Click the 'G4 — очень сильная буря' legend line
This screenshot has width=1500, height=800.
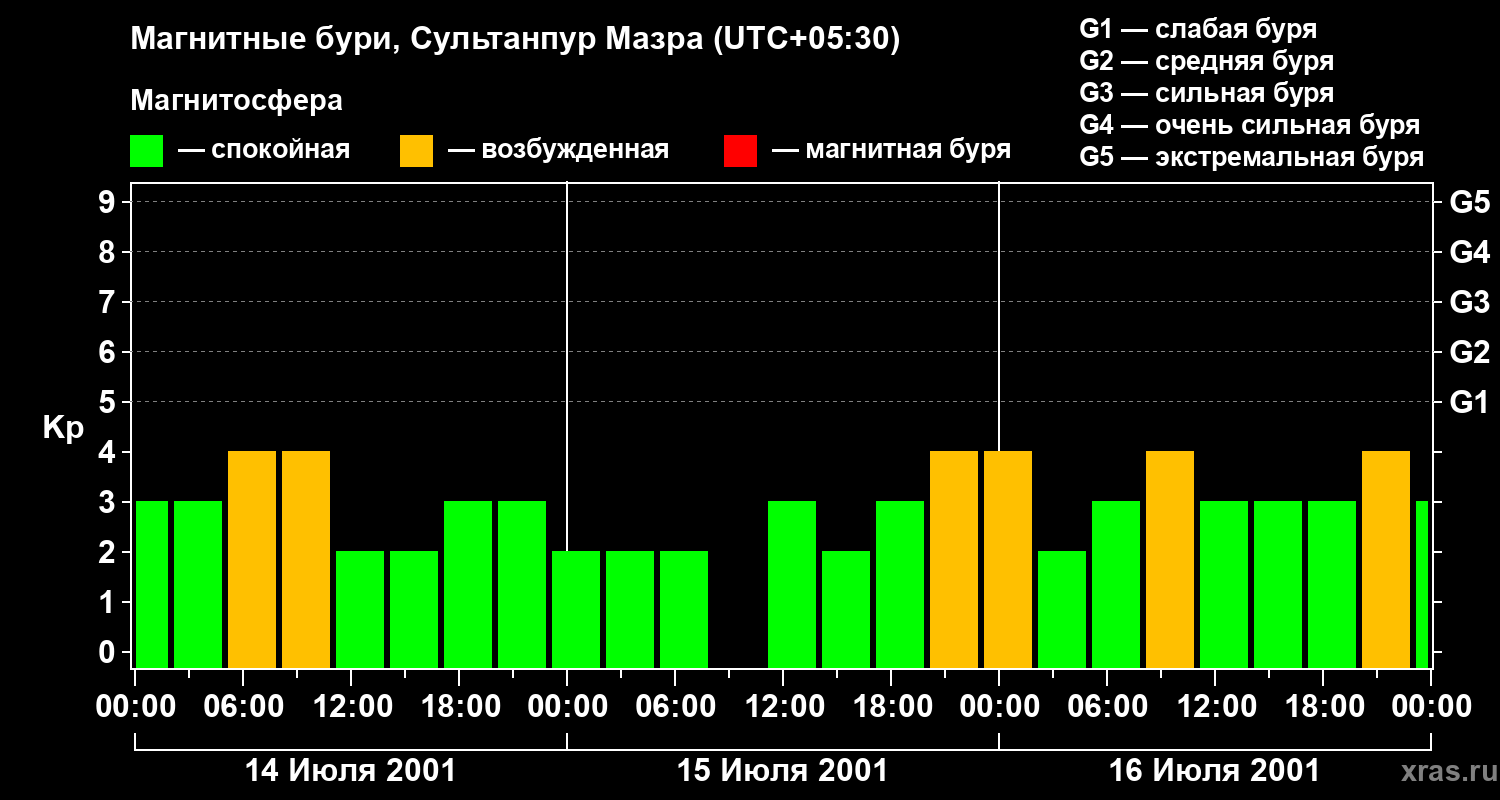tap(1249, 125)
